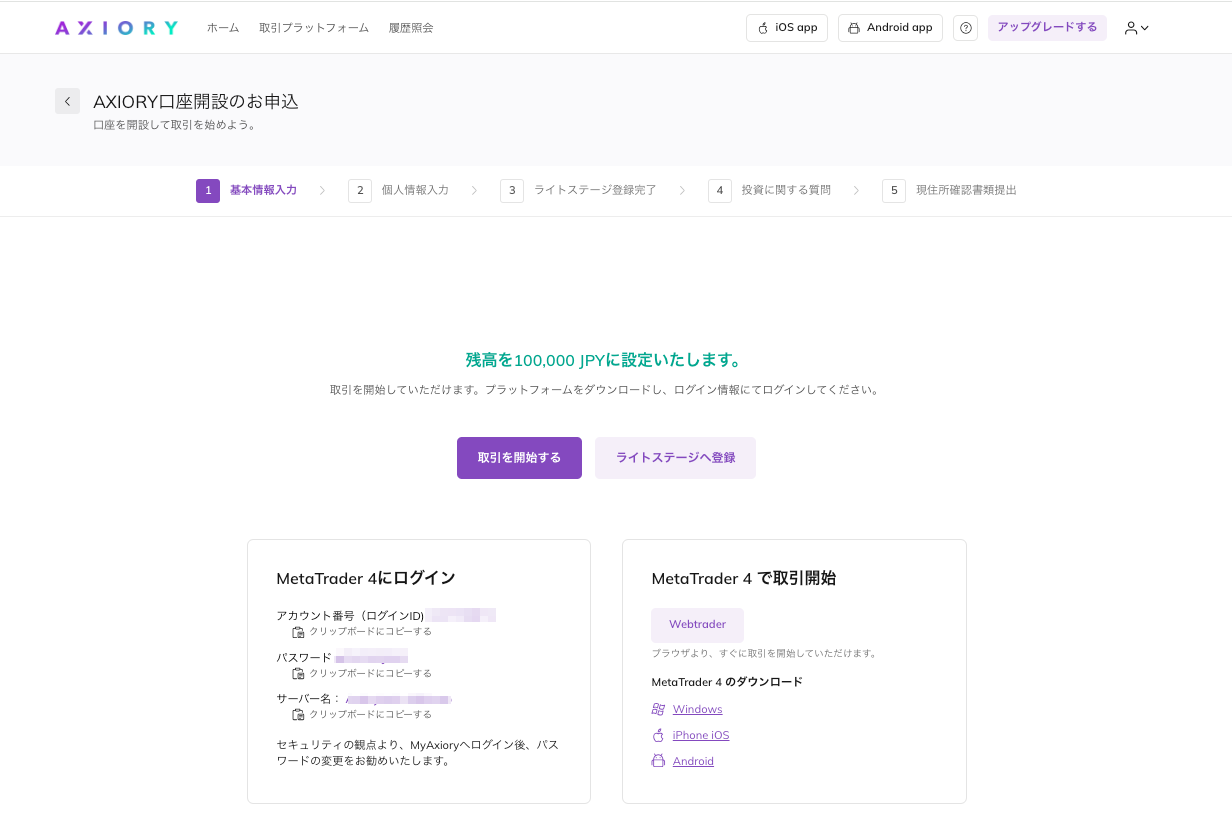
Task: Click the blurred server name value
Action: (x=399, y=699)
